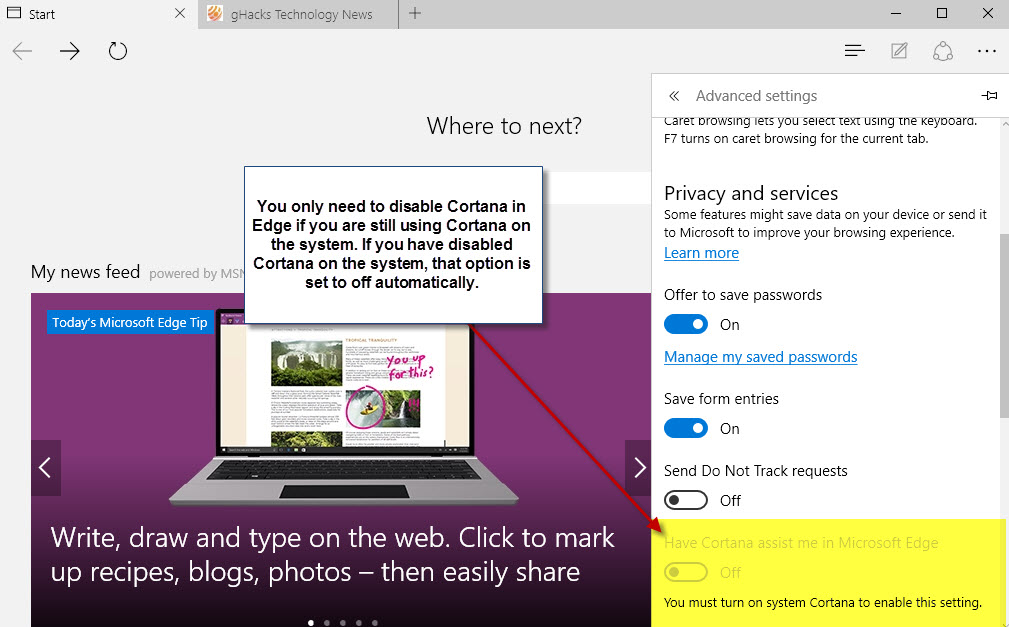This screenshot has width=1009, height=627.
Task: Select first carousel dot indicator
Action: click(x=311, y=622)
